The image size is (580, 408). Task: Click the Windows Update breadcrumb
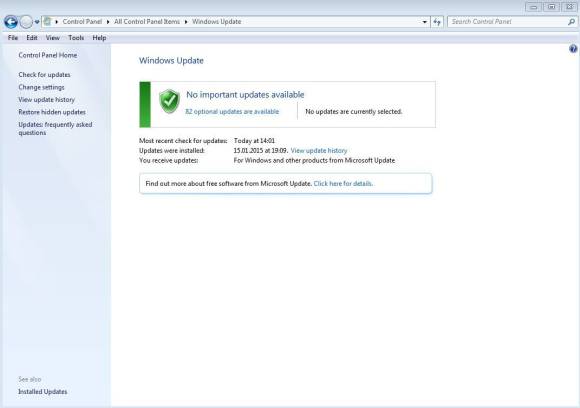click(216, 22)
